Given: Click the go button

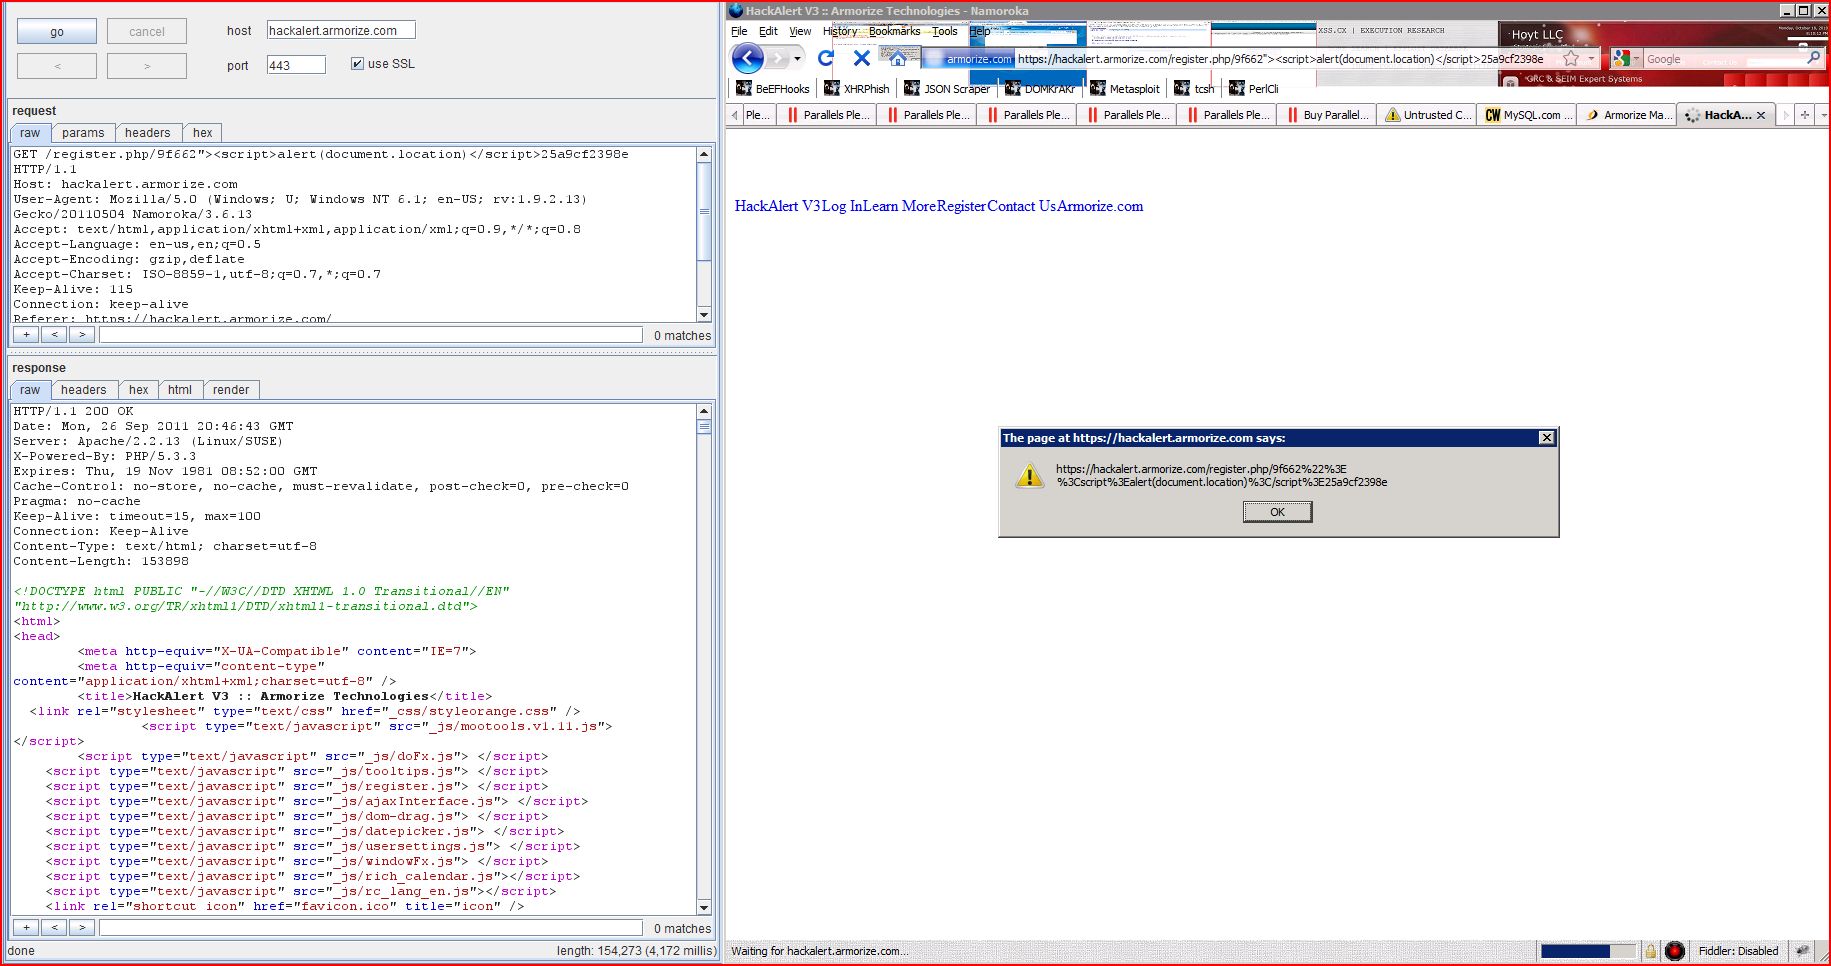Looking at the screenshot, I should coord(57,31).
